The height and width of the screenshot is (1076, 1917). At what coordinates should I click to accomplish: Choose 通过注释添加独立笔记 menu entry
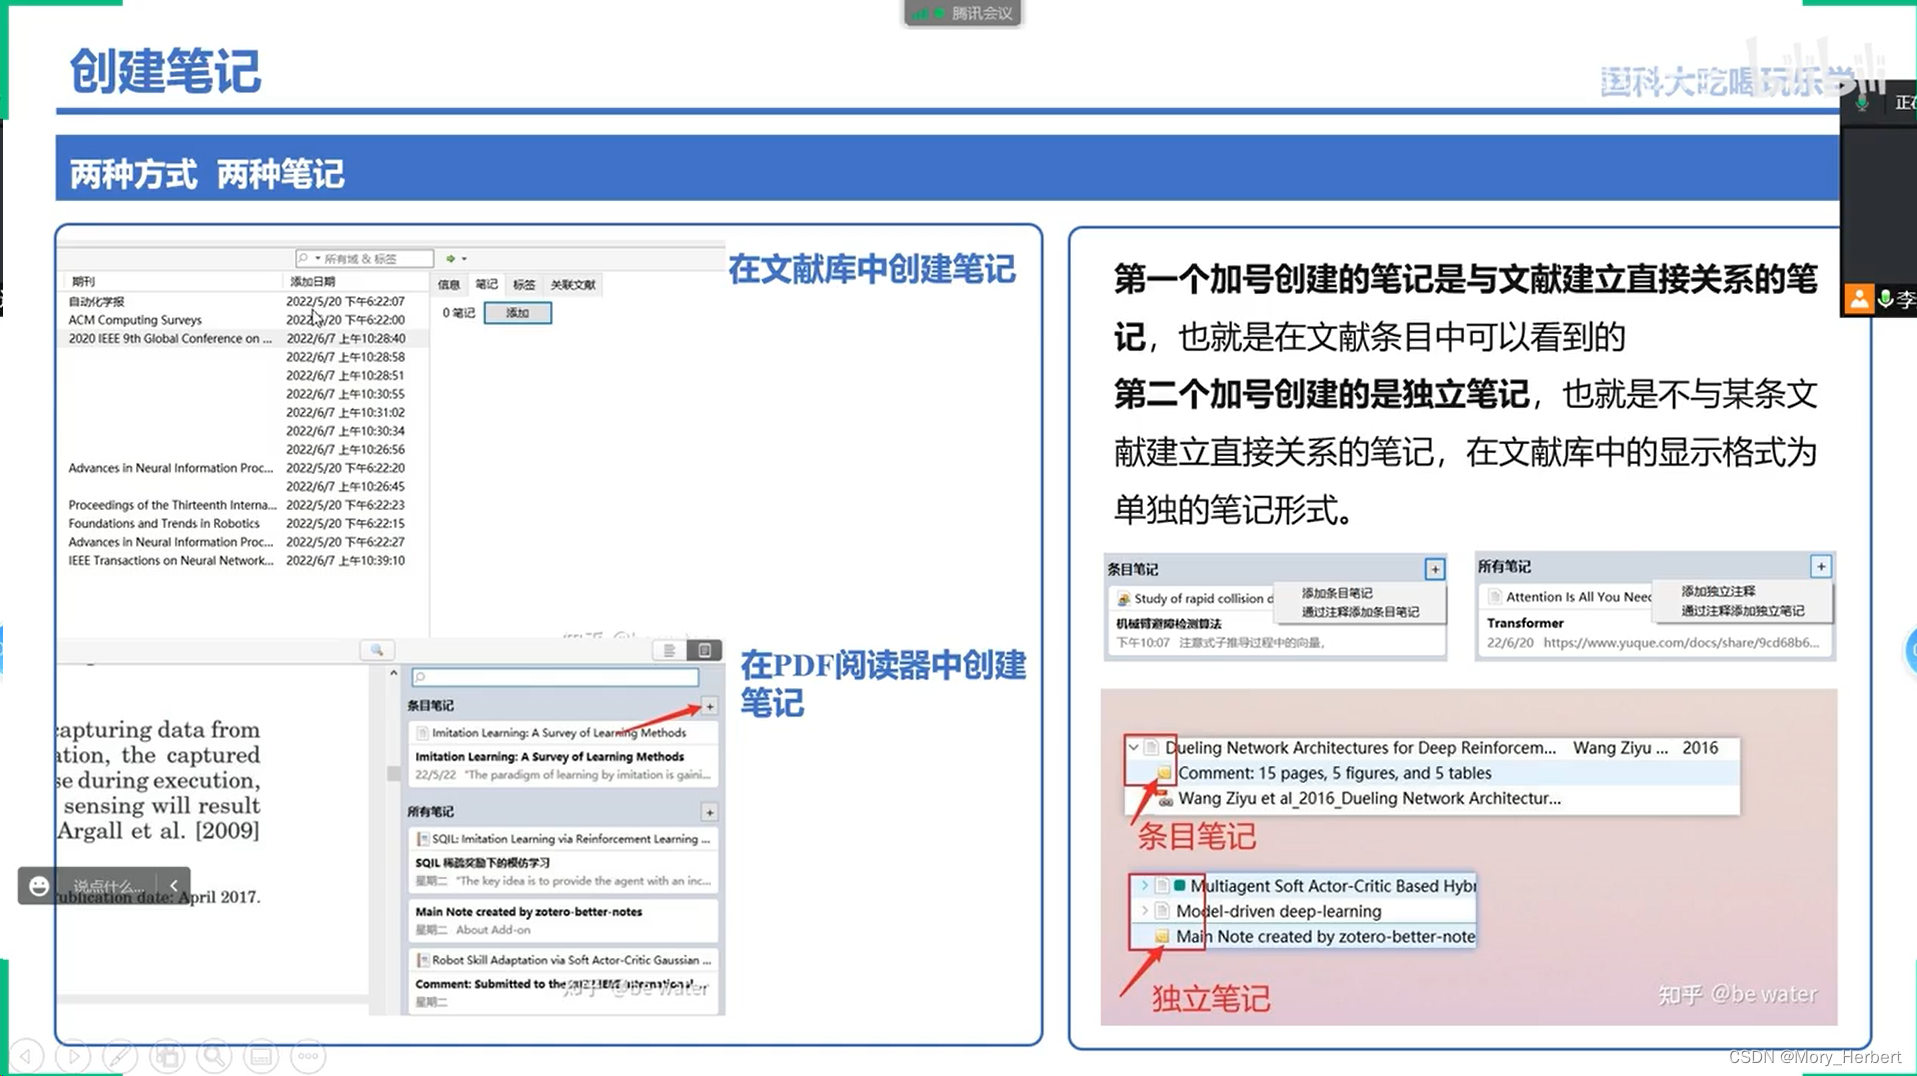(x=1743, y=611)
